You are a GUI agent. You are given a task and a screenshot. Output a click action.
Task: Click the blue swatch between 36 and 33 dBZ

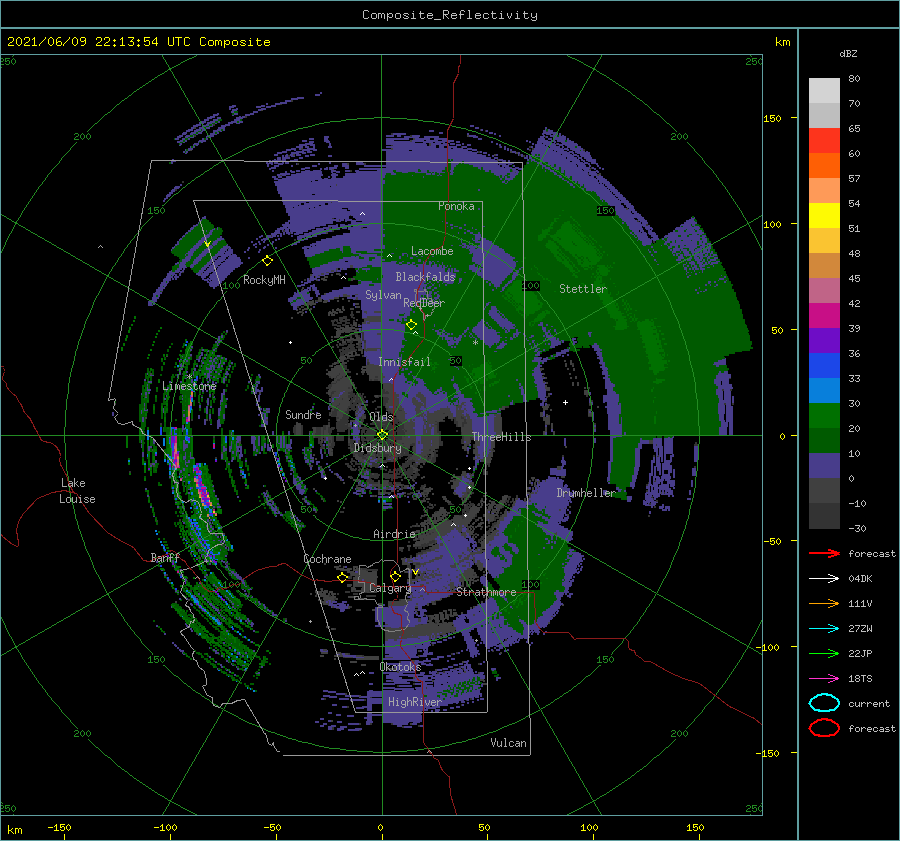pos(824,366)
